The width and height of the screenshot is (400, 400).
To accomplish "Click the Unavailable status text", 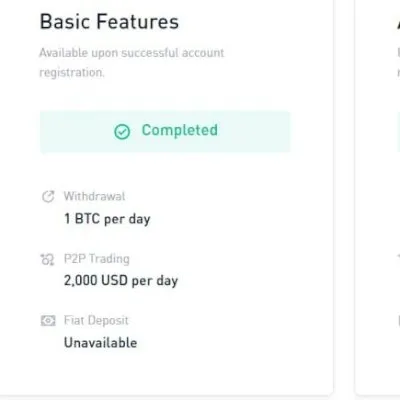I will click(100, 343).
